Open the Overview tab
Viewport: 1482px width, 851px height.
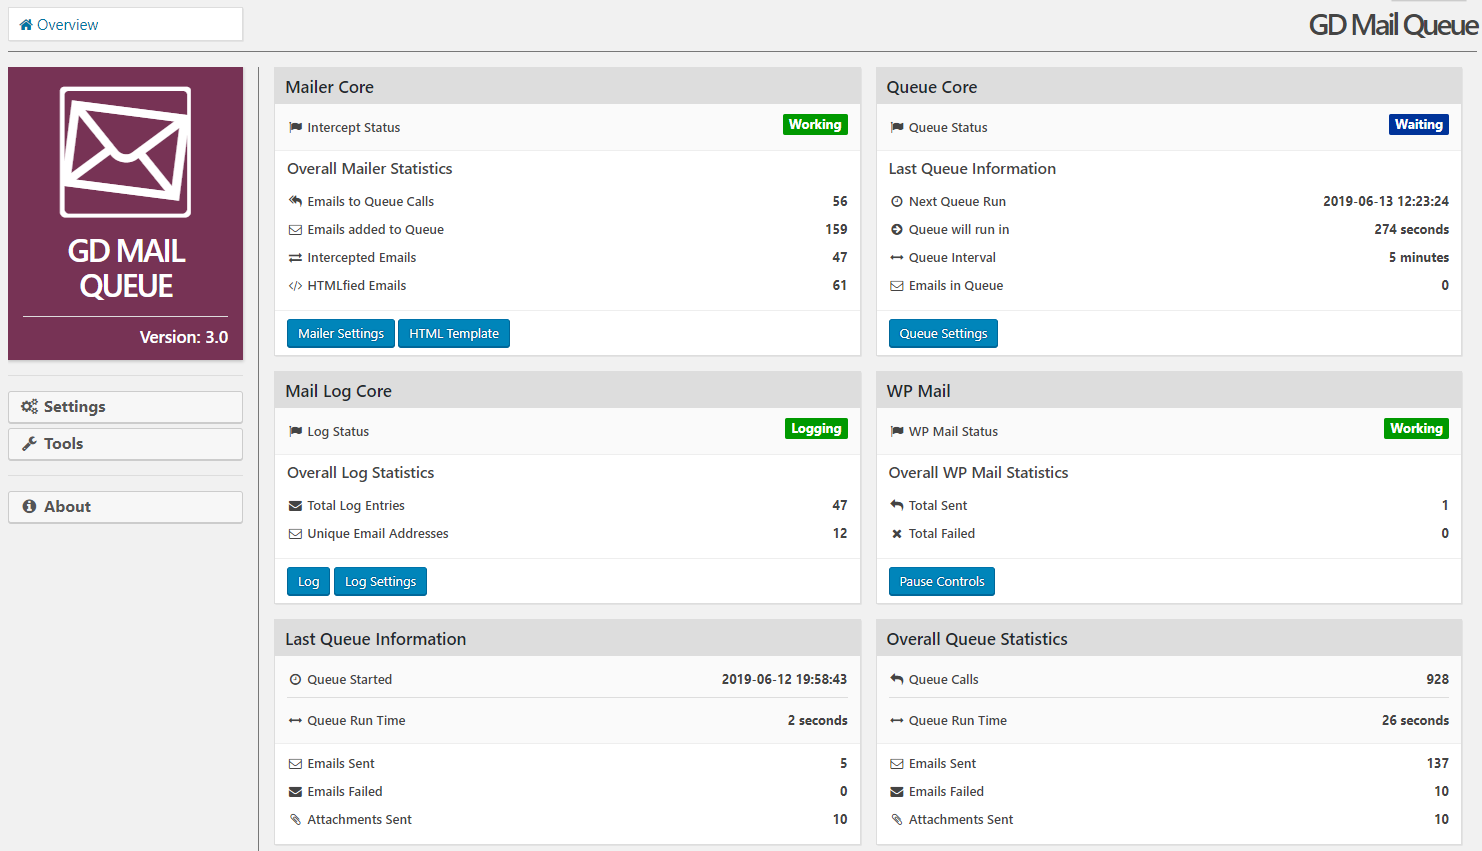point(125,25)
